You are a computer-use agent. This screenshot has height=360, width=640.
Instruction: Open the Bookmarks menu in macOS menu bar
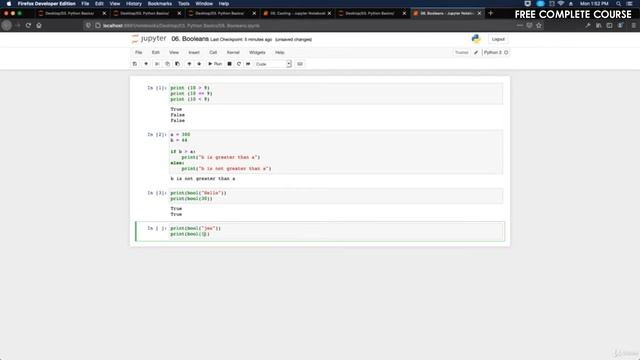click(160, 4)
